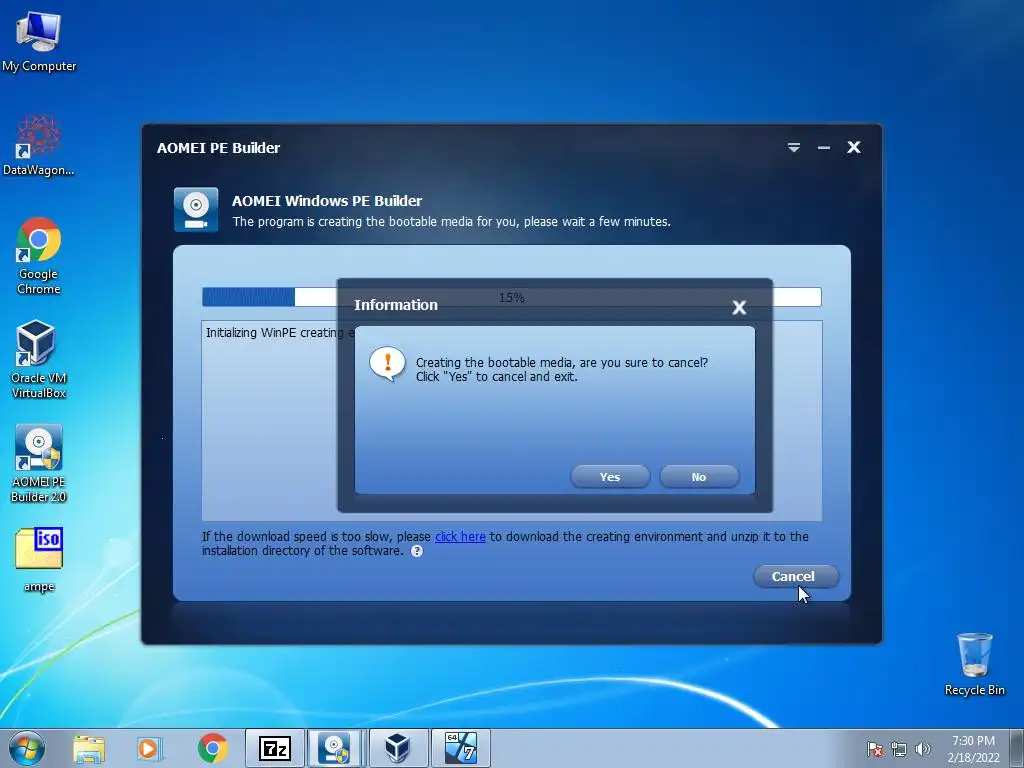Screen dimensions: 1024x768
Task: Click the Action Center flag tray icon
Action: coord(874,749)
